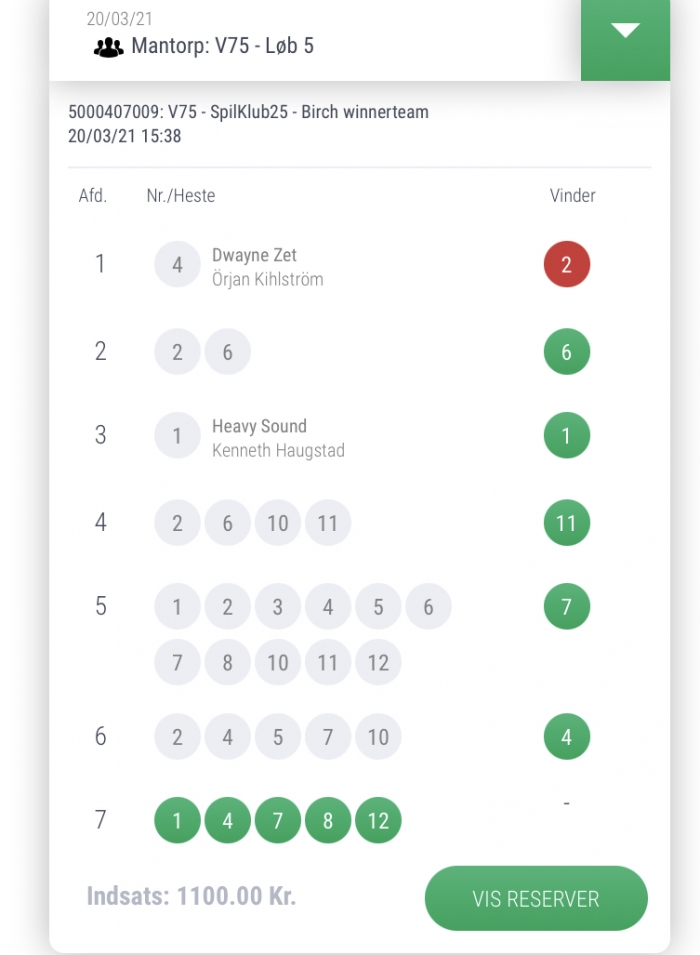Click the Nr./Heste column header
Viewport: 700px width, 955px height.
[180, 195]
